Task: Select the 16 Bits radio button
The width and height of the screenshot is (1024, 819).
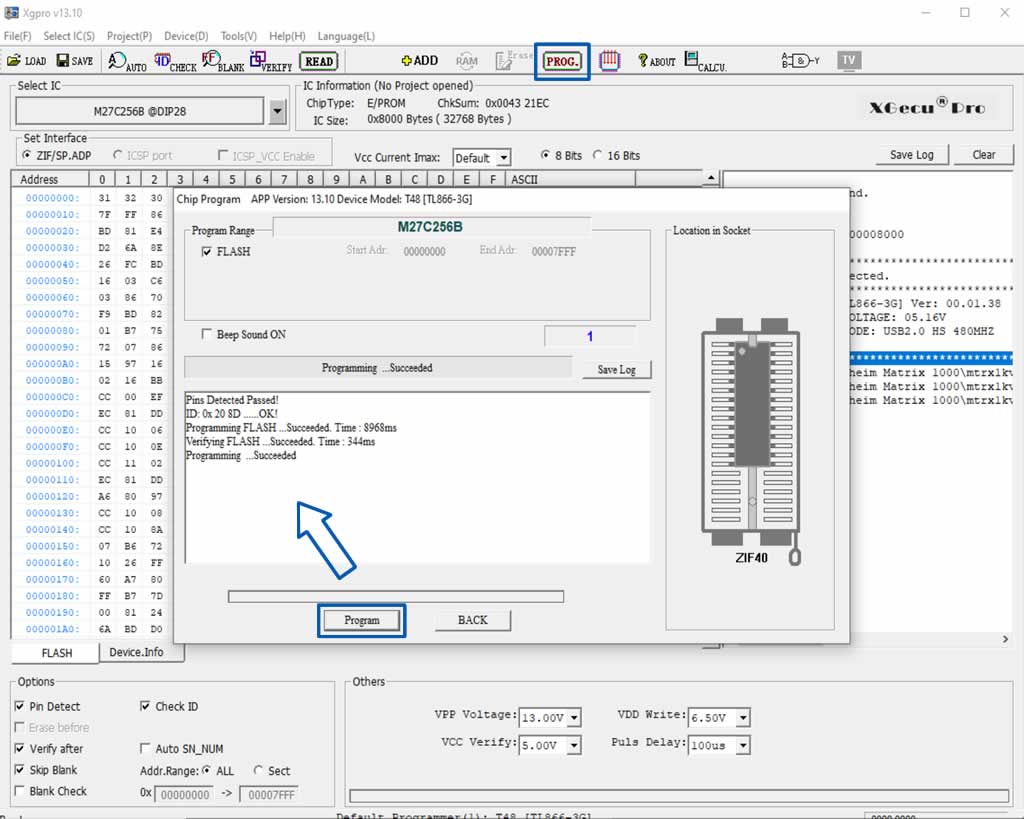Action: (x=598, y=155)
